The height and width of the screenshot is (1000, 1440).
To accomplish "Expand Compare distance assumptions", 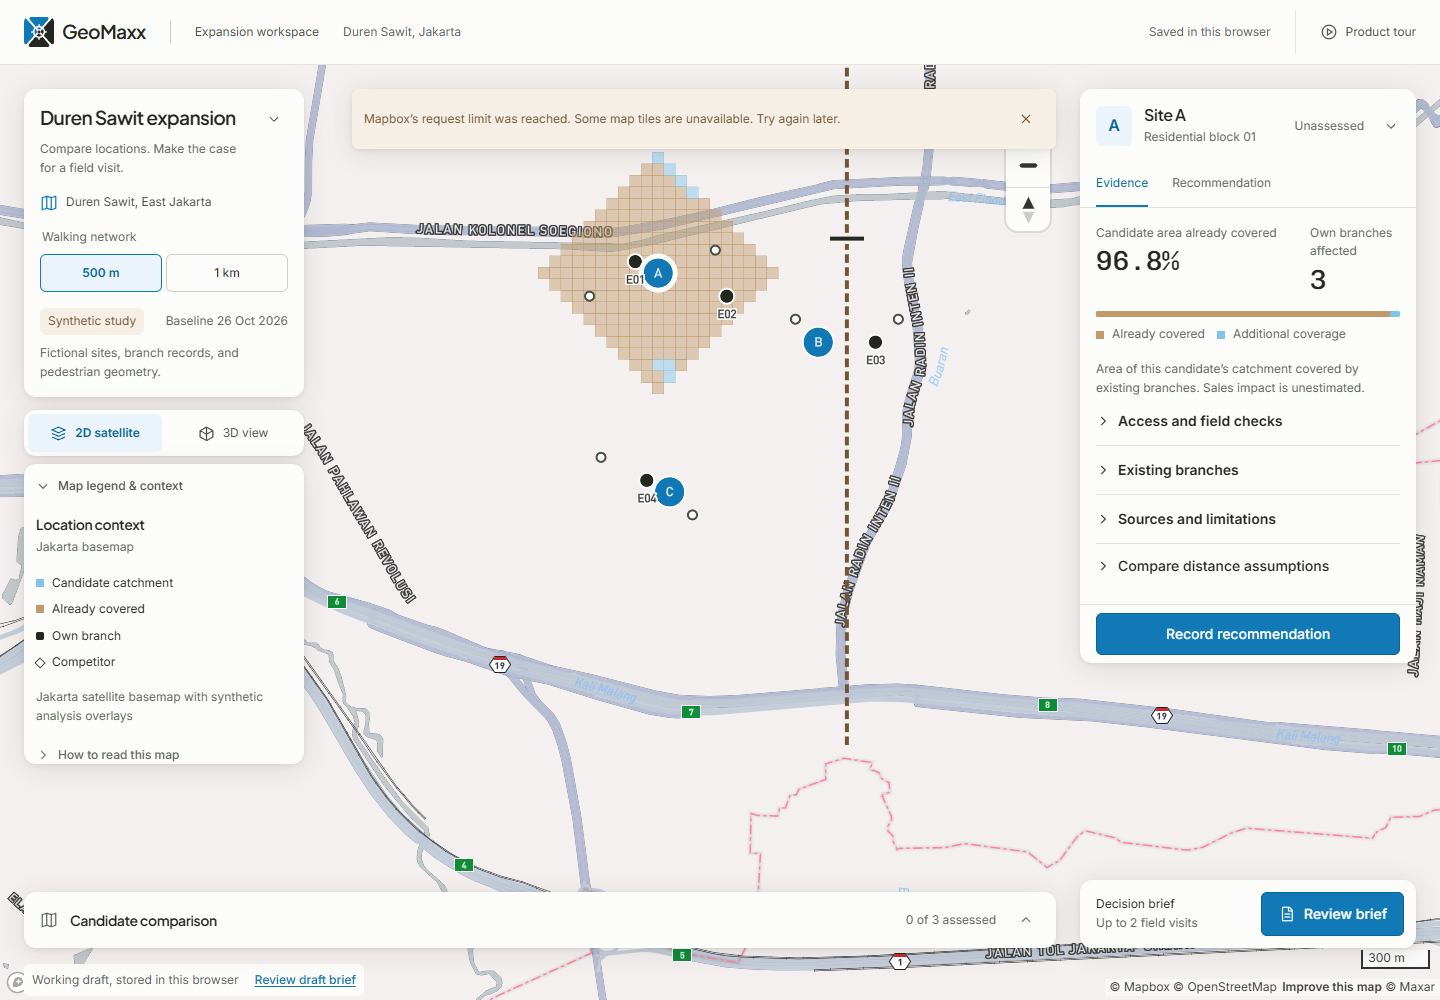I will coord(1248,566).
